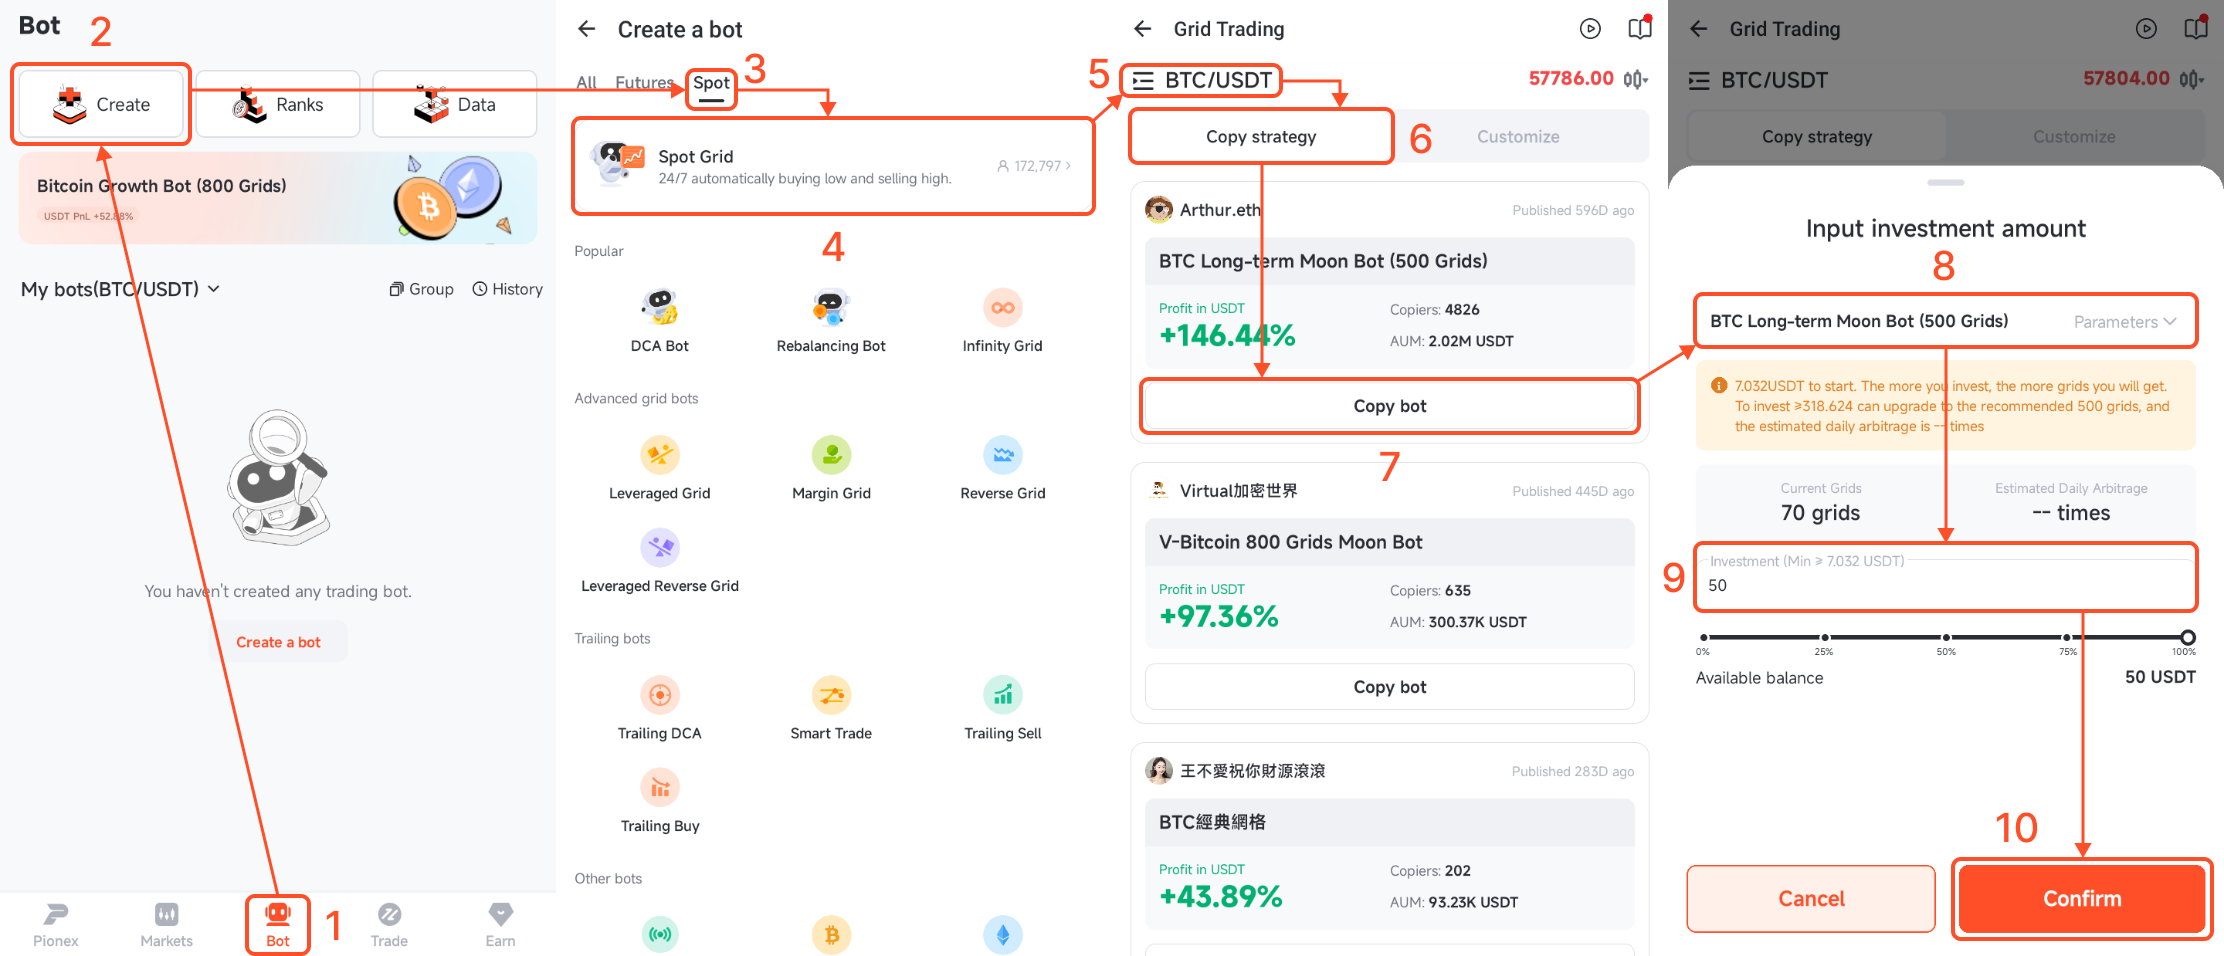Open the BTC/USDT pair selector
This screenshot has width=2224, height=956.
1201,80
